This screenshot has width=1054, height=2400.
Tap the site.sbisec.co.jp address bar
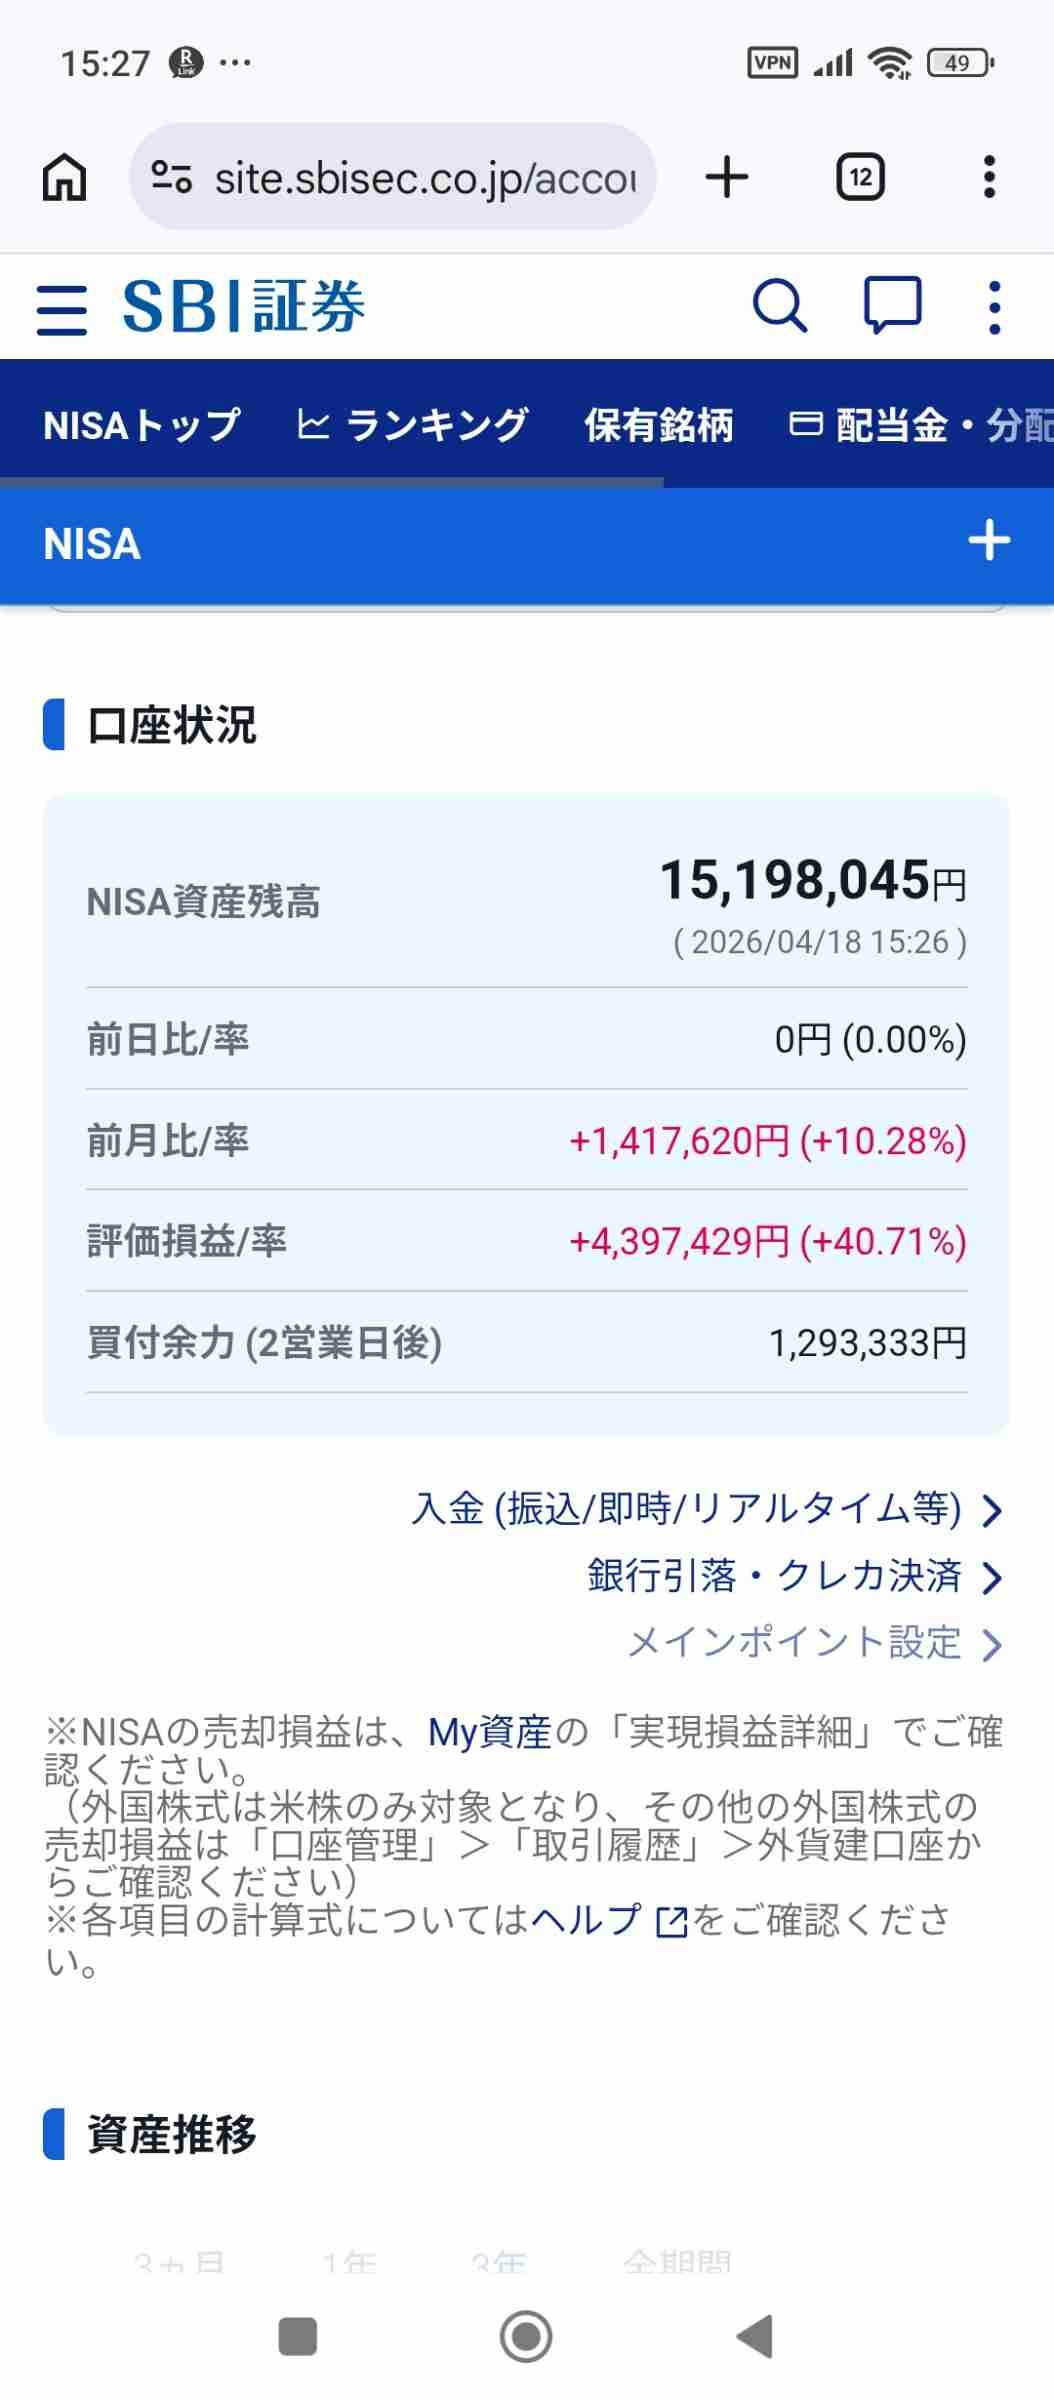pyautogui.click(x=425, y=178)
